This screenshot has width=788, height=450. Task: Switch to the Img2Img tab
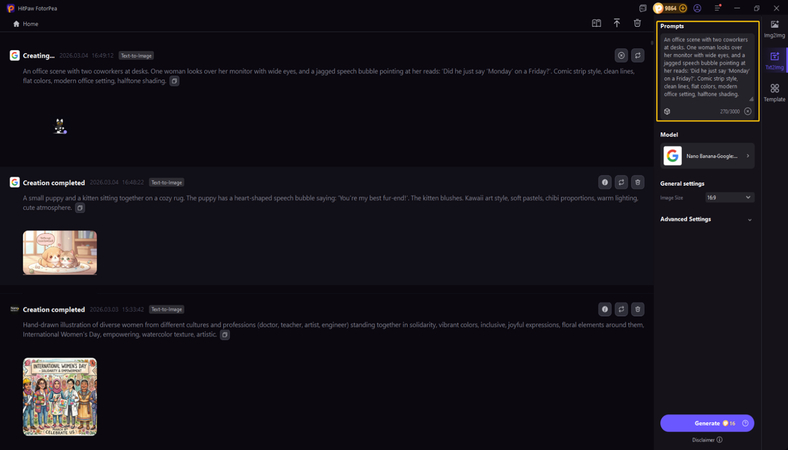coord(774,28)
